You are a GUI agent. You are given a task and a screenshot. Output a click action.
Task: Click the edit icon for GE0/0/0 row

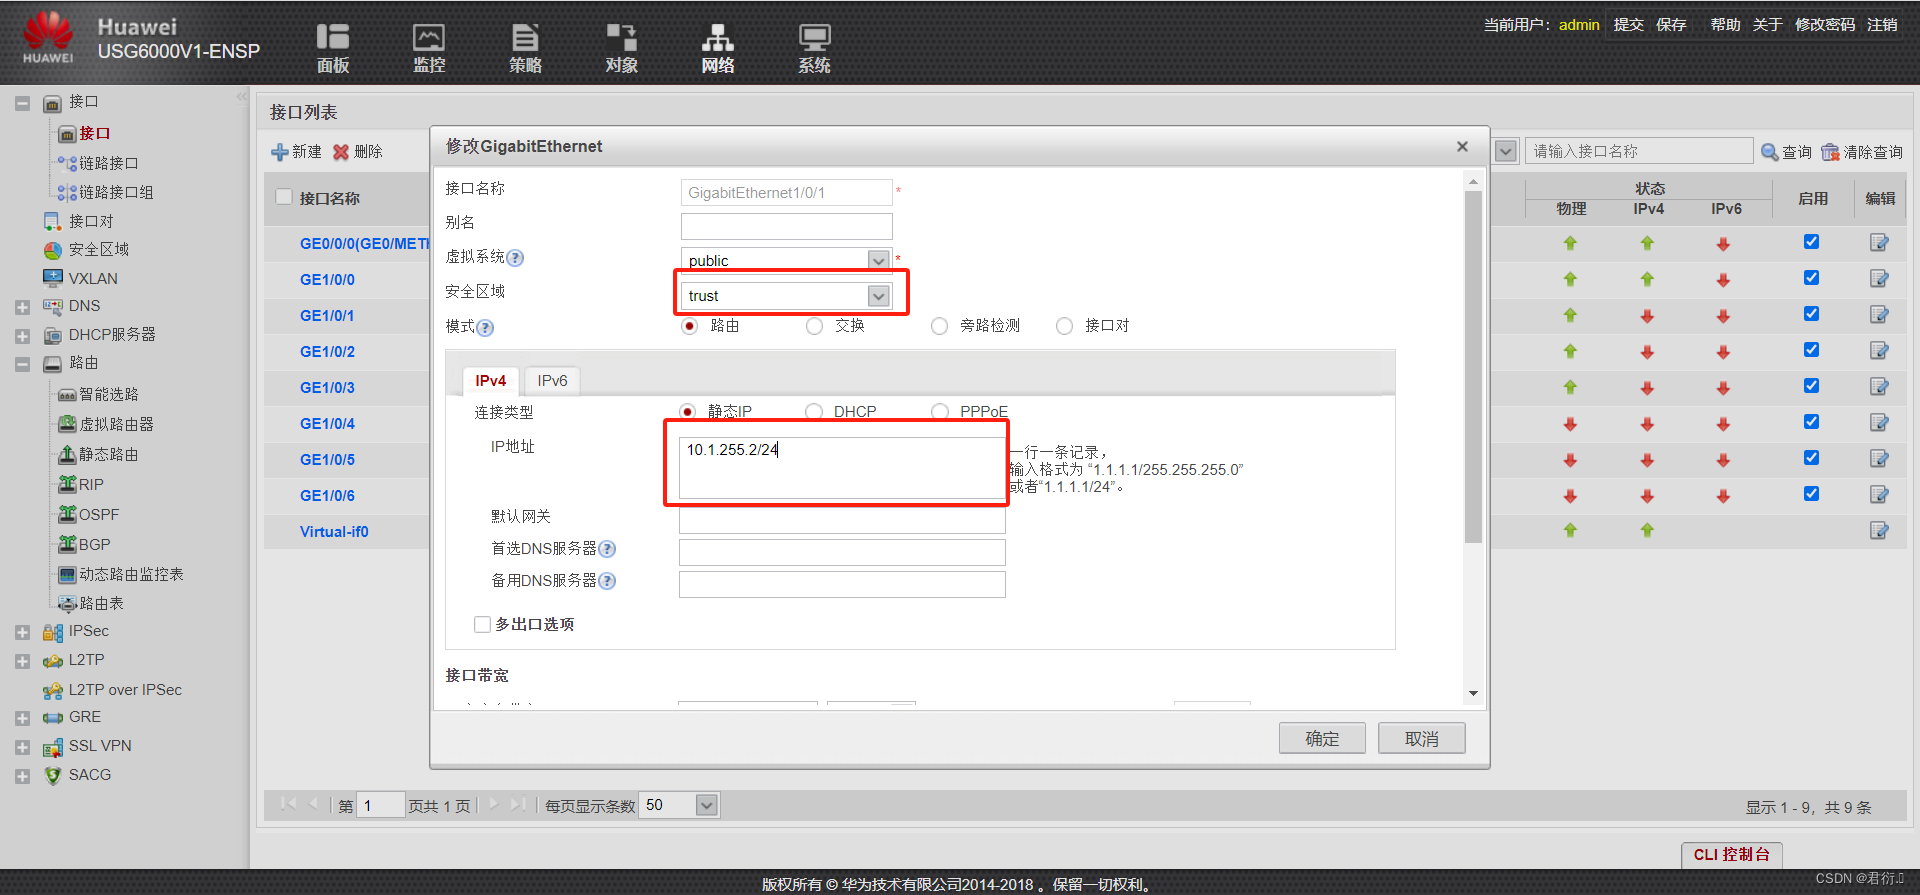click(1879, 243)
